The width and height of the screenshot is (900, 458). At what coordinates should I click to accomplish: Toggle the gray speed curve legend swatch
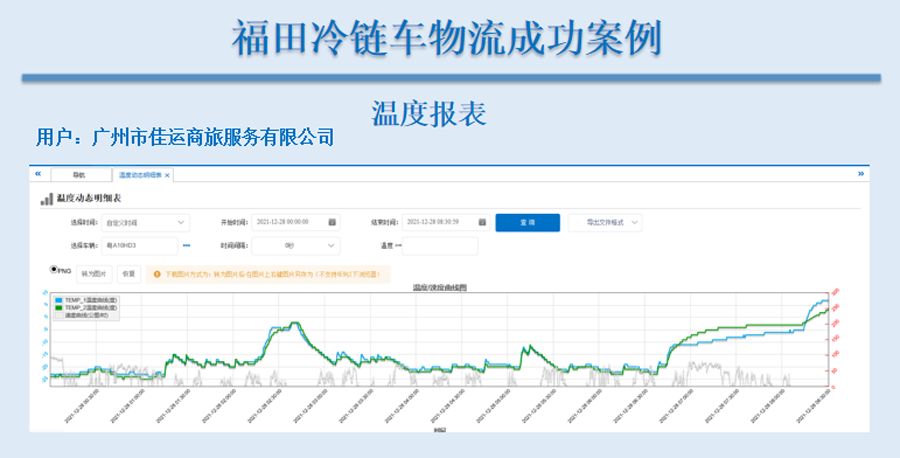[59, 316]
